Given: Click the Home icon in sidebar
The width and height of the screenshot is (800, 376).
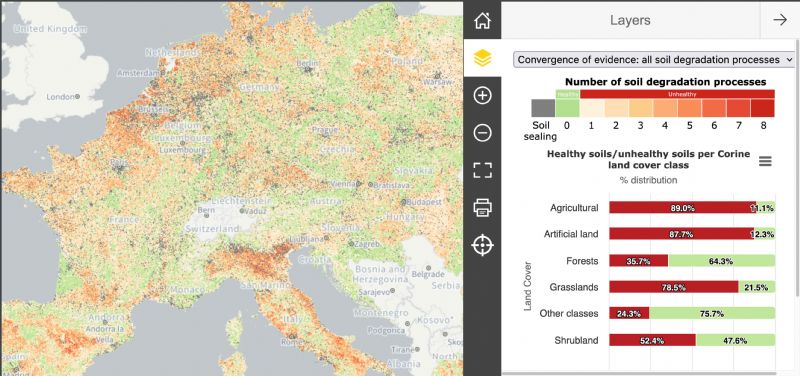Looking at the screenshot, I should tap(482, 20).
